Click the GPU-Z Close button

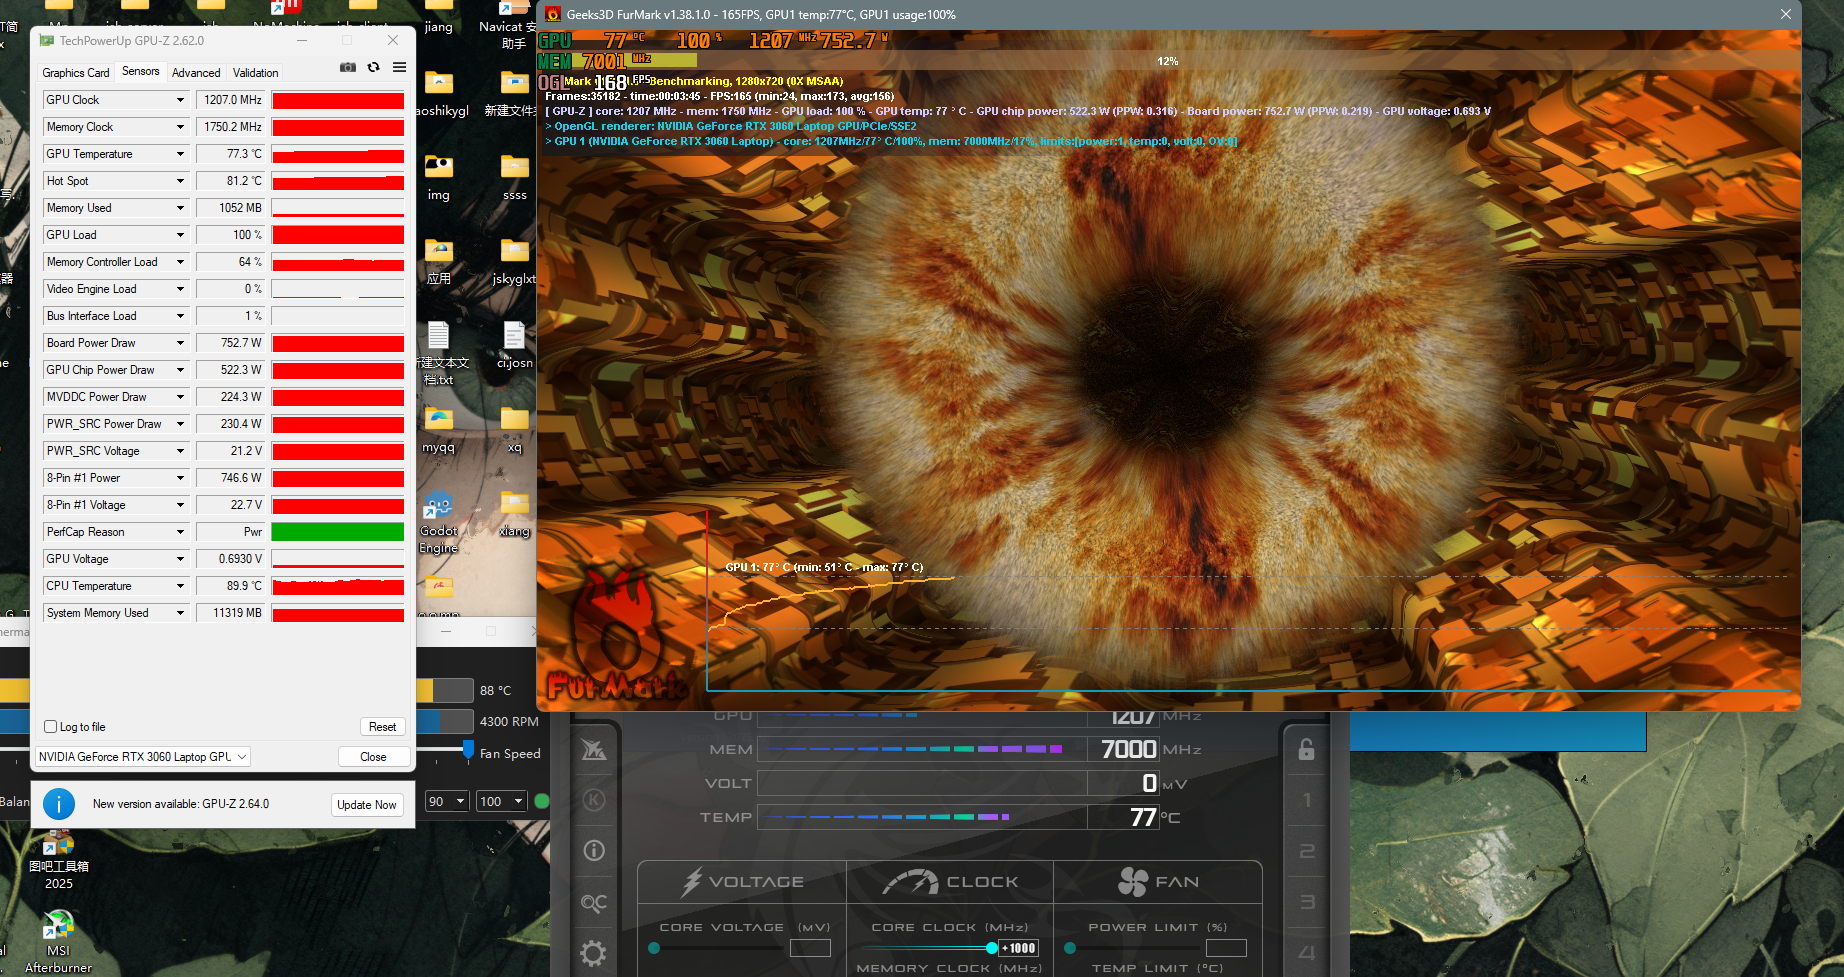pyautogui.click(x=373, y=757)
